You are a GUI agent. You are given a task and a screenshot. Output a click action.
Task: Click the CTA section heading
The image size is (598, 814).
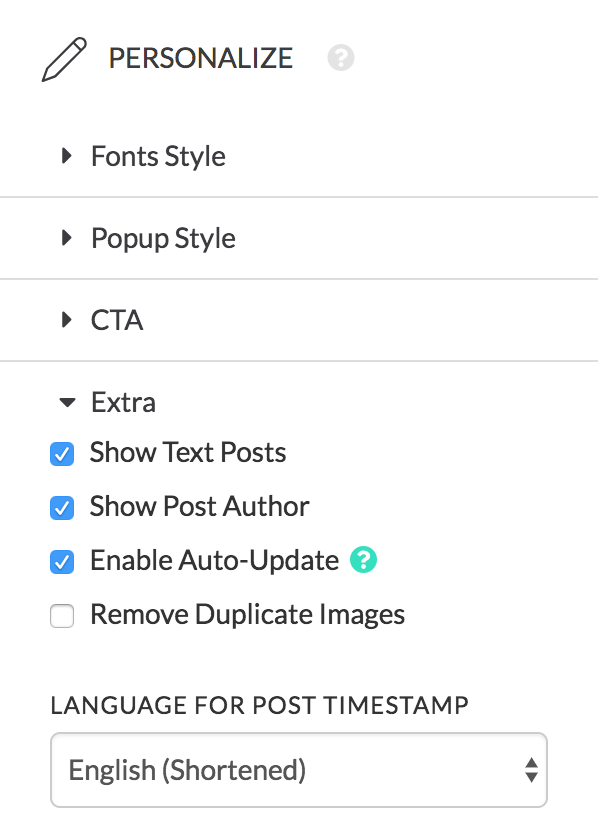point(117,320)
